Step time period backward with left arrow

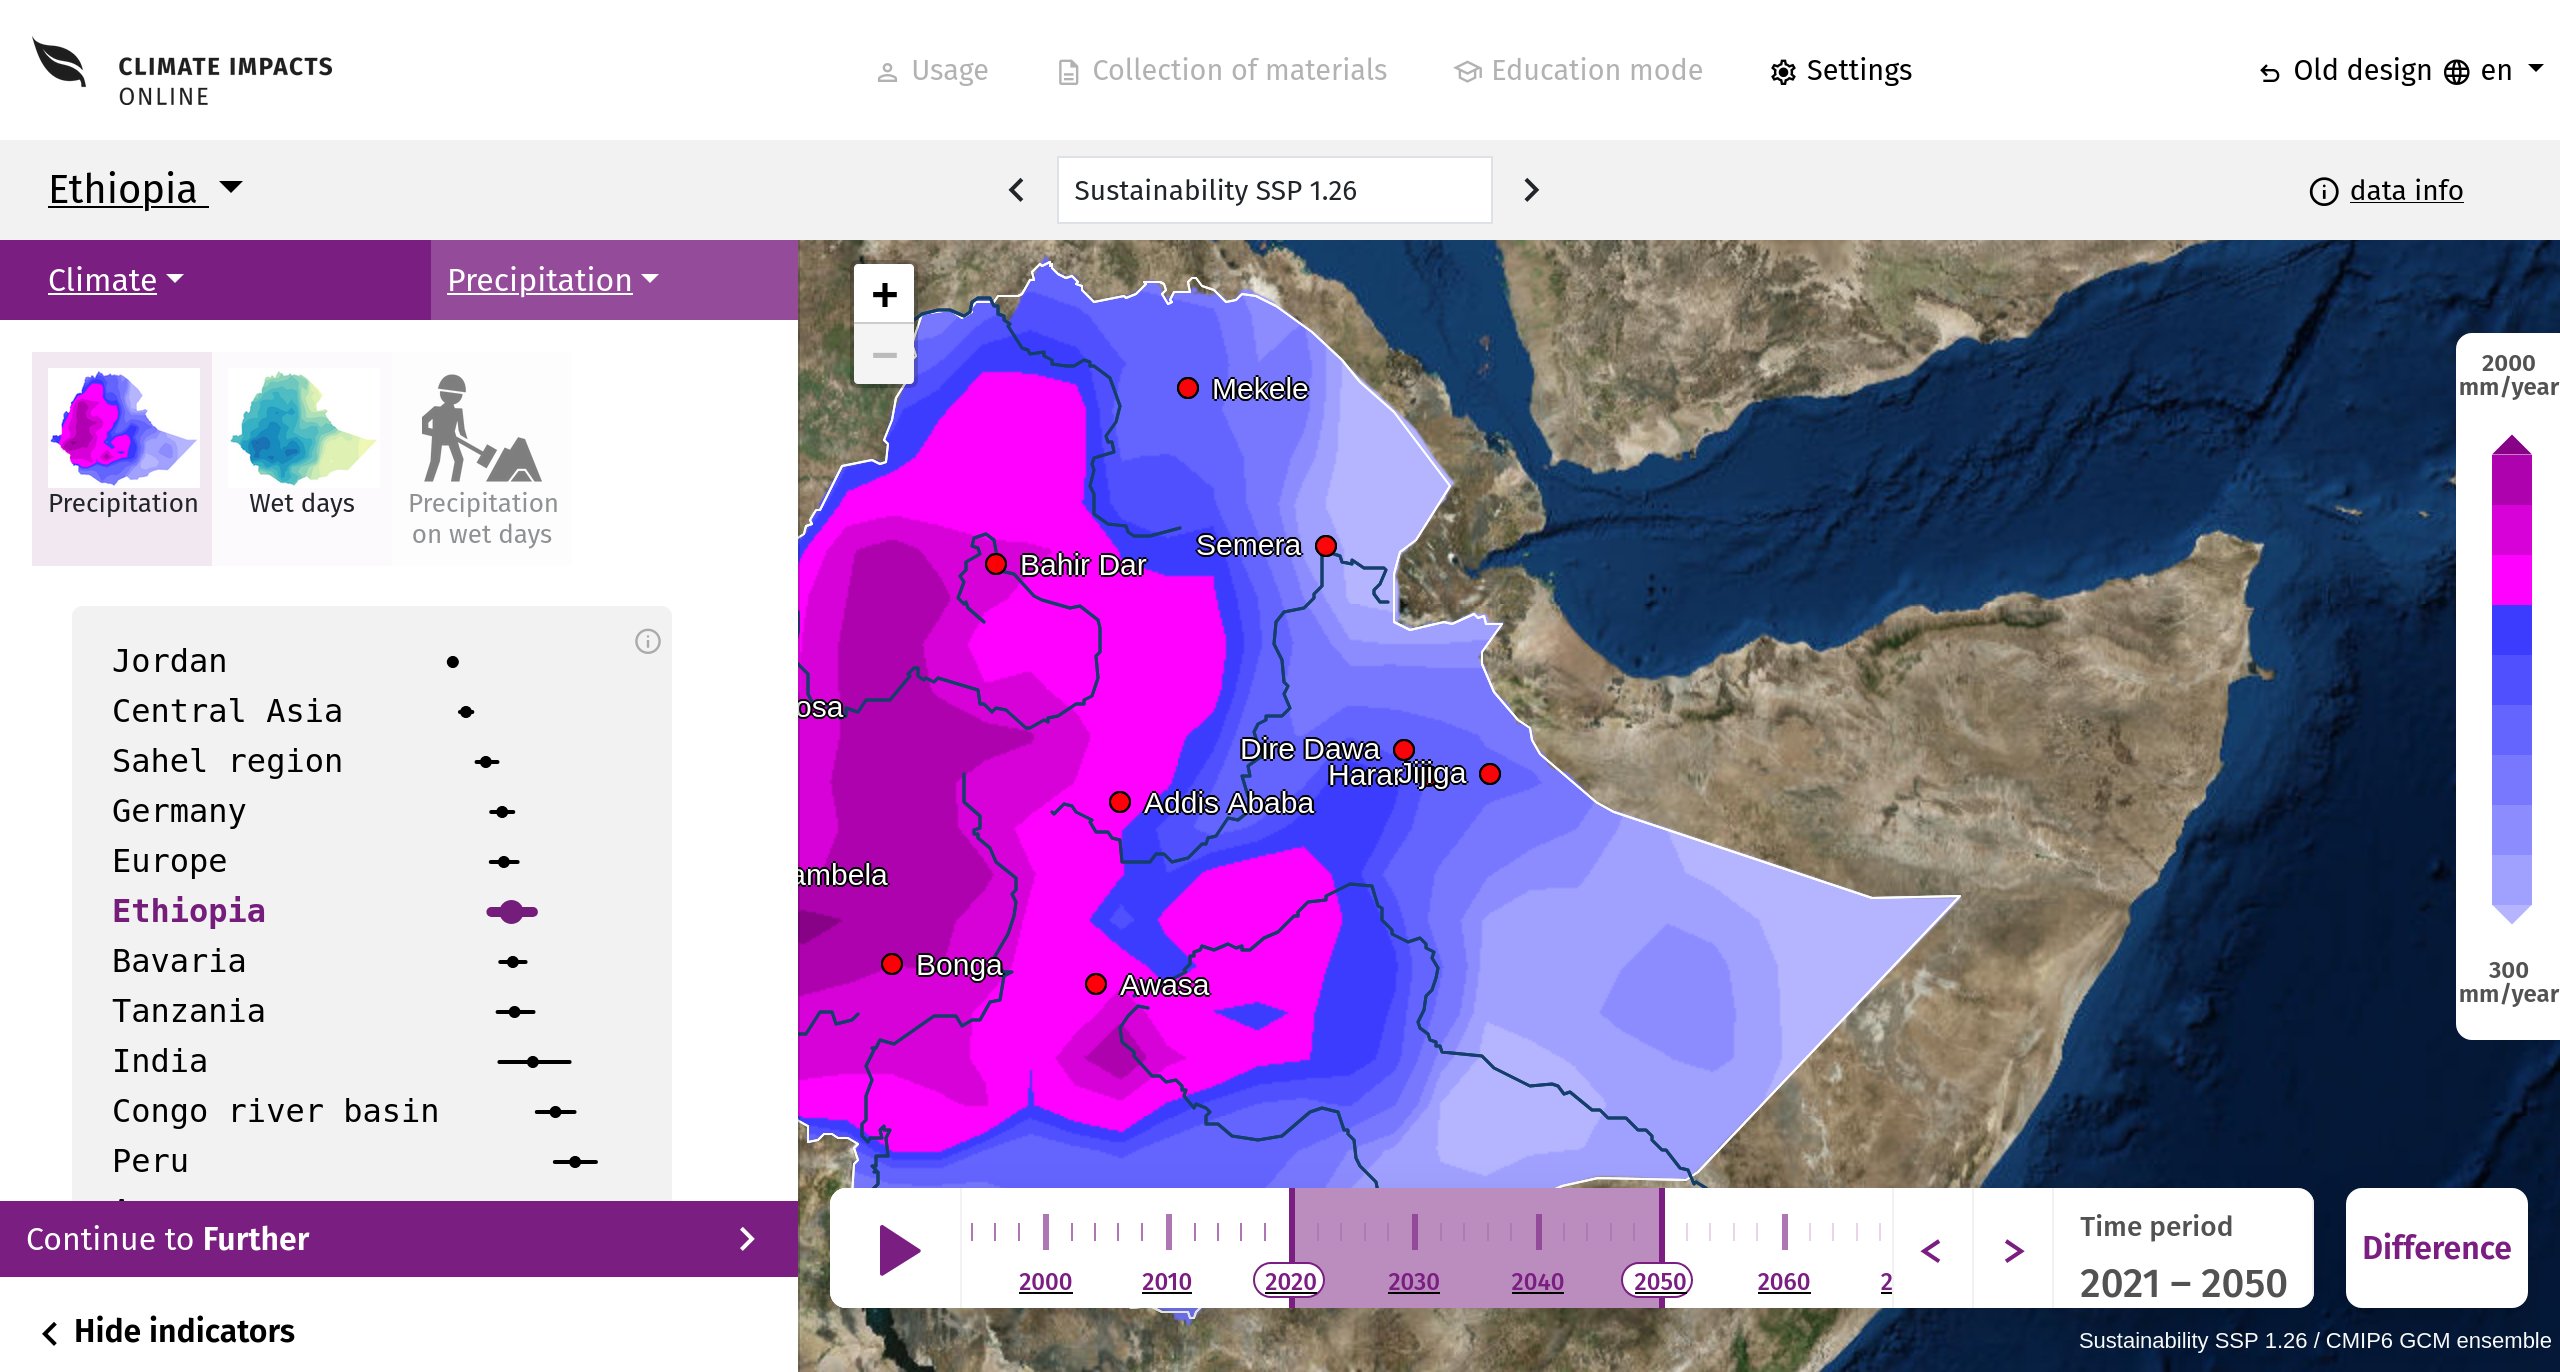pos(1931,1250)
